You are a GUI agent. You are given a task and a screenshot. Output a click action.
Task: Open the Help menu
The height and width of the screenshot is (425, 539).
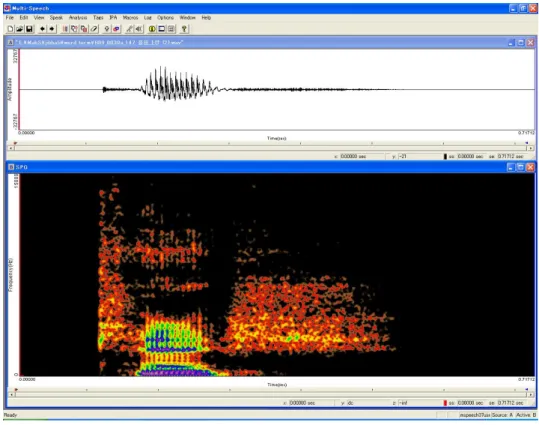[206, 18]
